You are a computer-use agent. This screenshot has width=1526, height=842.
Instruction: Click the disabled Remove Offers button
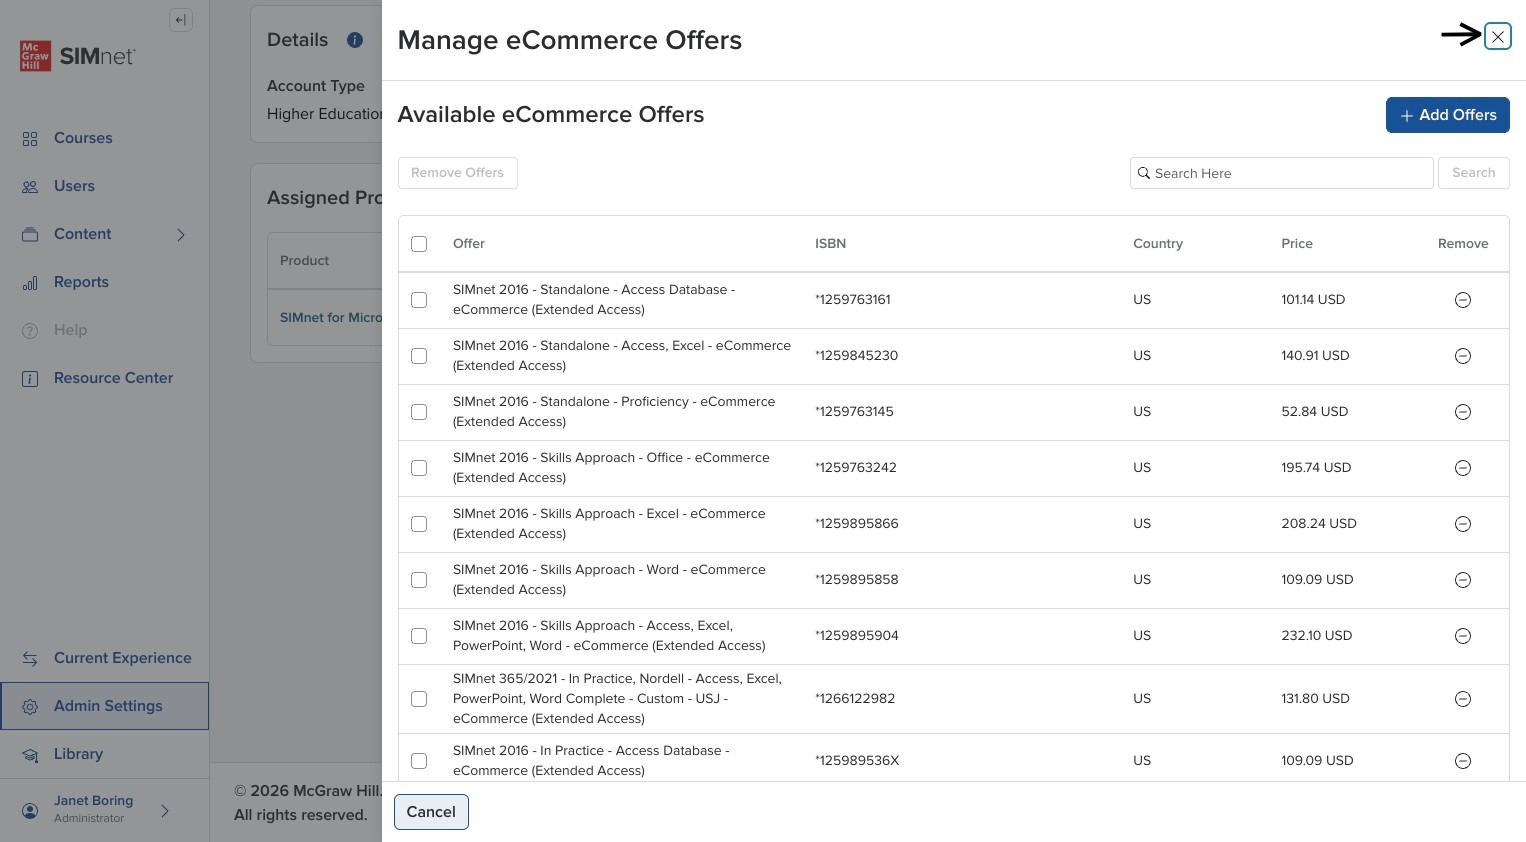457,173
